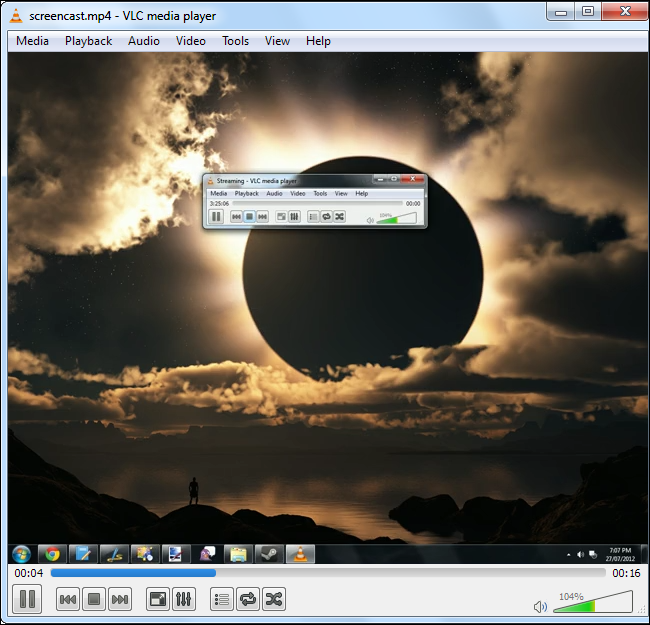
Task: Open the View menu
Action: [x=277, y=41]
